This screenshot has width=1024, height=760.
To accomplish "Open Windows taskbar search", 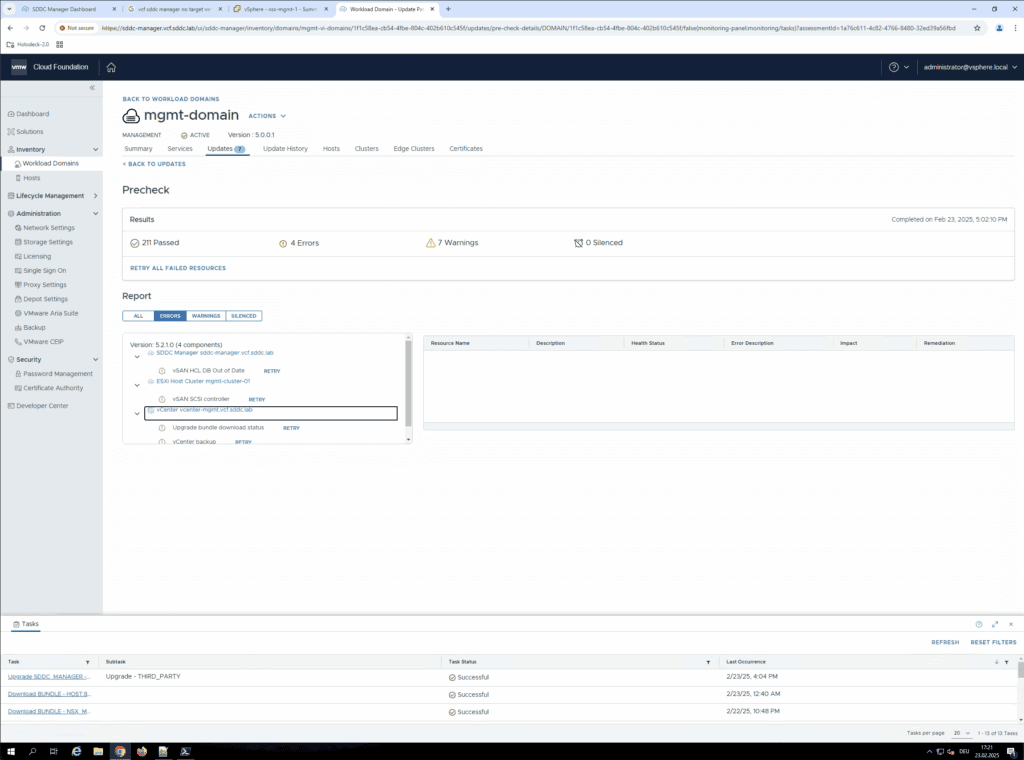I will click(x=32, y=752).
